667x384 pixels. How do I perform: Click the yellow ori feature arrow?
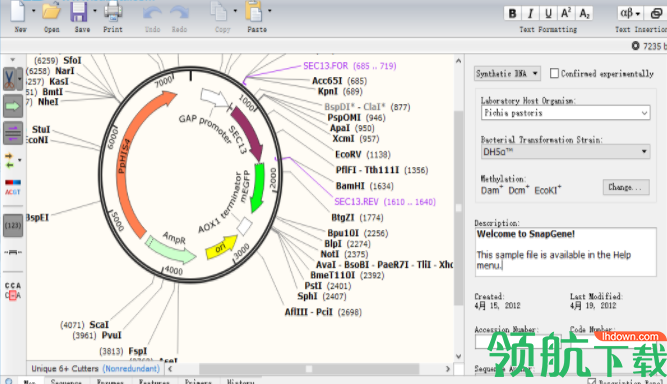(221, 247)
